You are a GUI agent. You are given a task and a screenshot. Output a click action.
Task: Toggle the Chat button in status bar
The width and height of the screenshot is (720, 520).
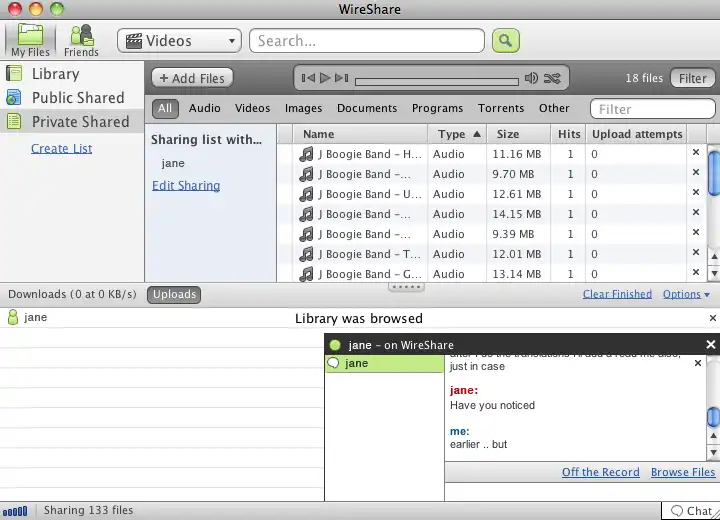click(x=691, y=511)
